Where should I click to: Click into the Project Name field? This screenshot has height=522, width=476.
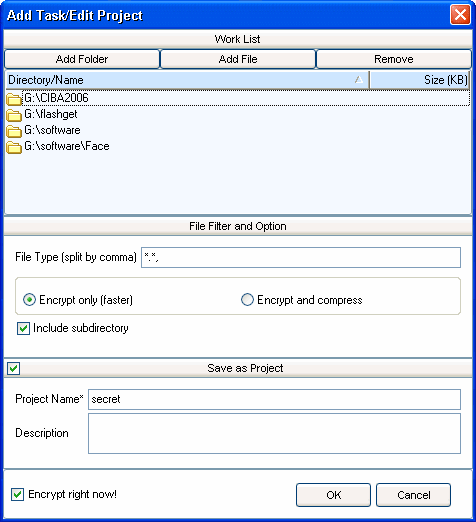274,399
